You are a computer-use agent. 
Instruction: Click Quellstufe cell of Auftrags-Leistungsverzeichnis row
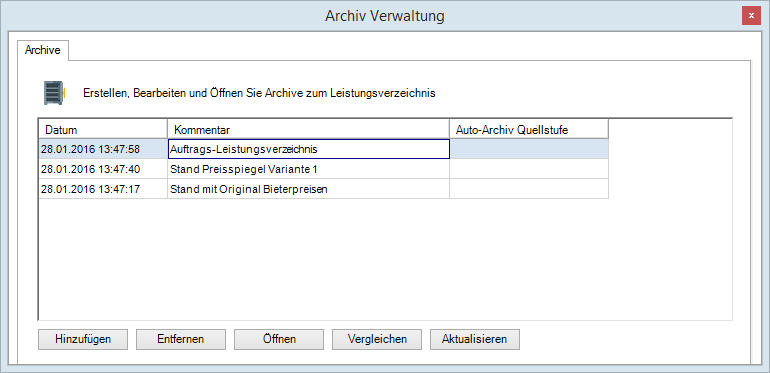point(529,150)
